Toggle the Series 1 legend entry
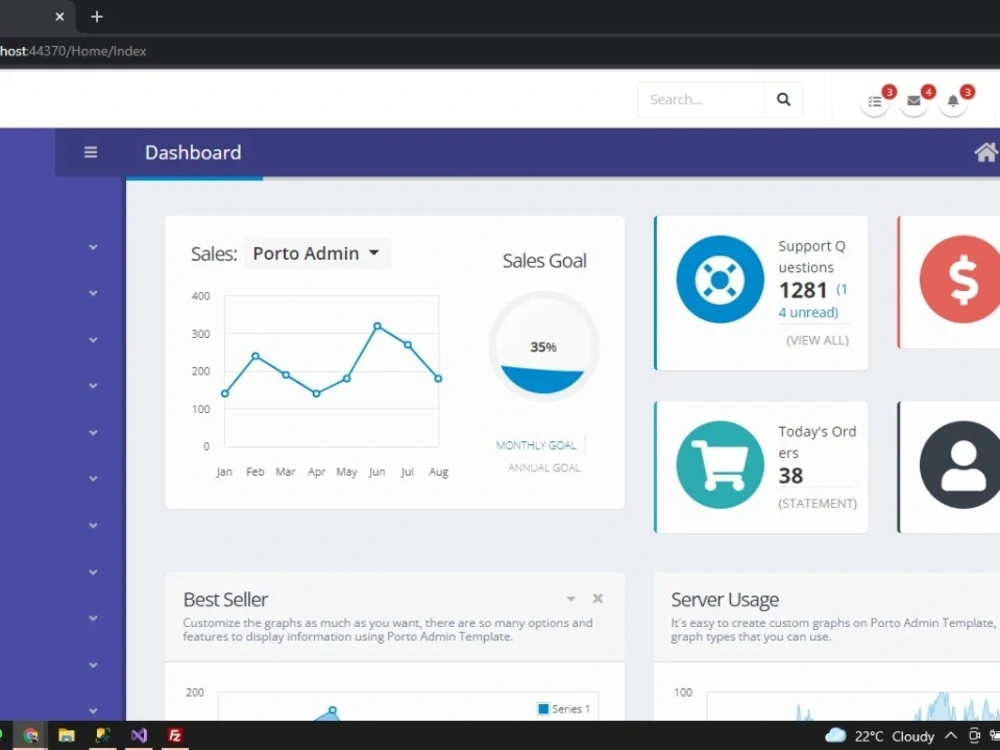 (x=564, y=709)
